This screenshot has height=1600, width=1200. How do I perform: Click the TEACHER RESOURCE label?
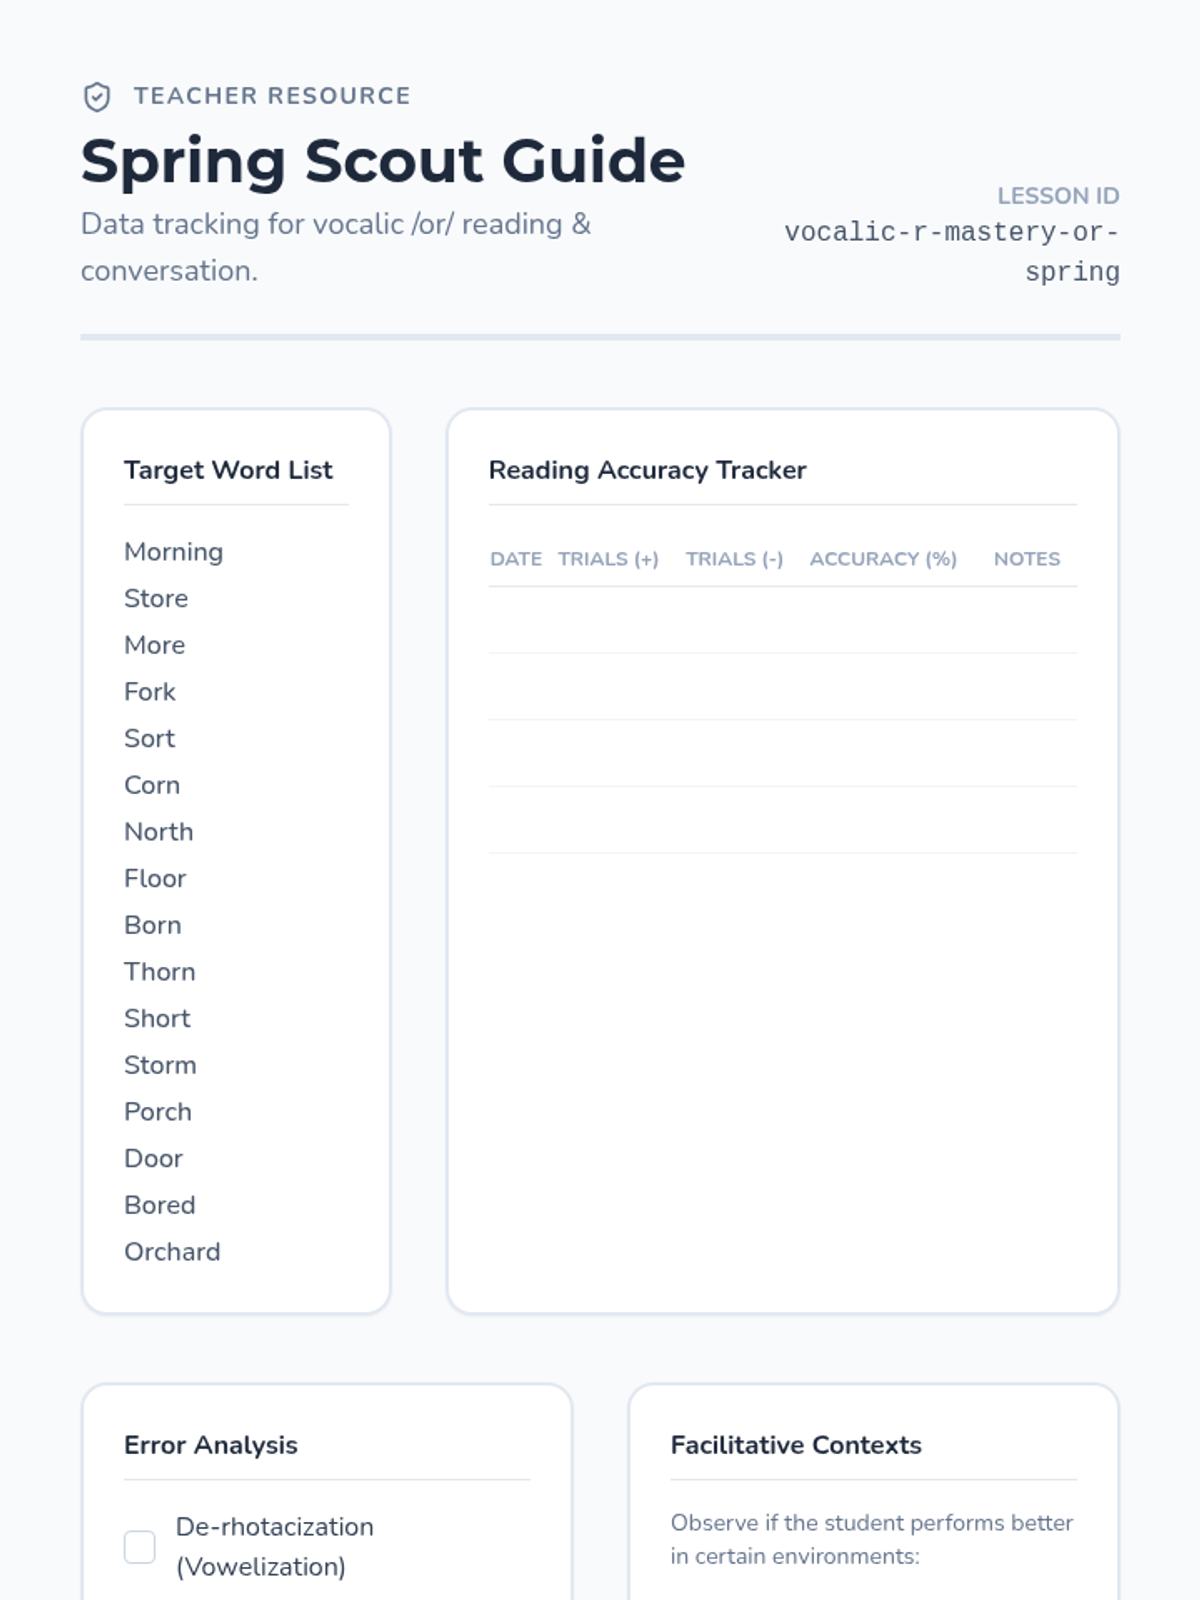tap(272, 96)
